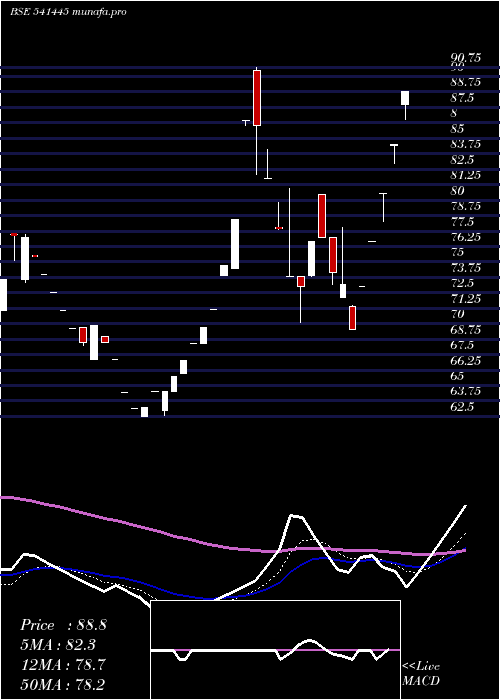Click the 62.5 price axis label
Viewport: 500px width, 700px height.
462,407
